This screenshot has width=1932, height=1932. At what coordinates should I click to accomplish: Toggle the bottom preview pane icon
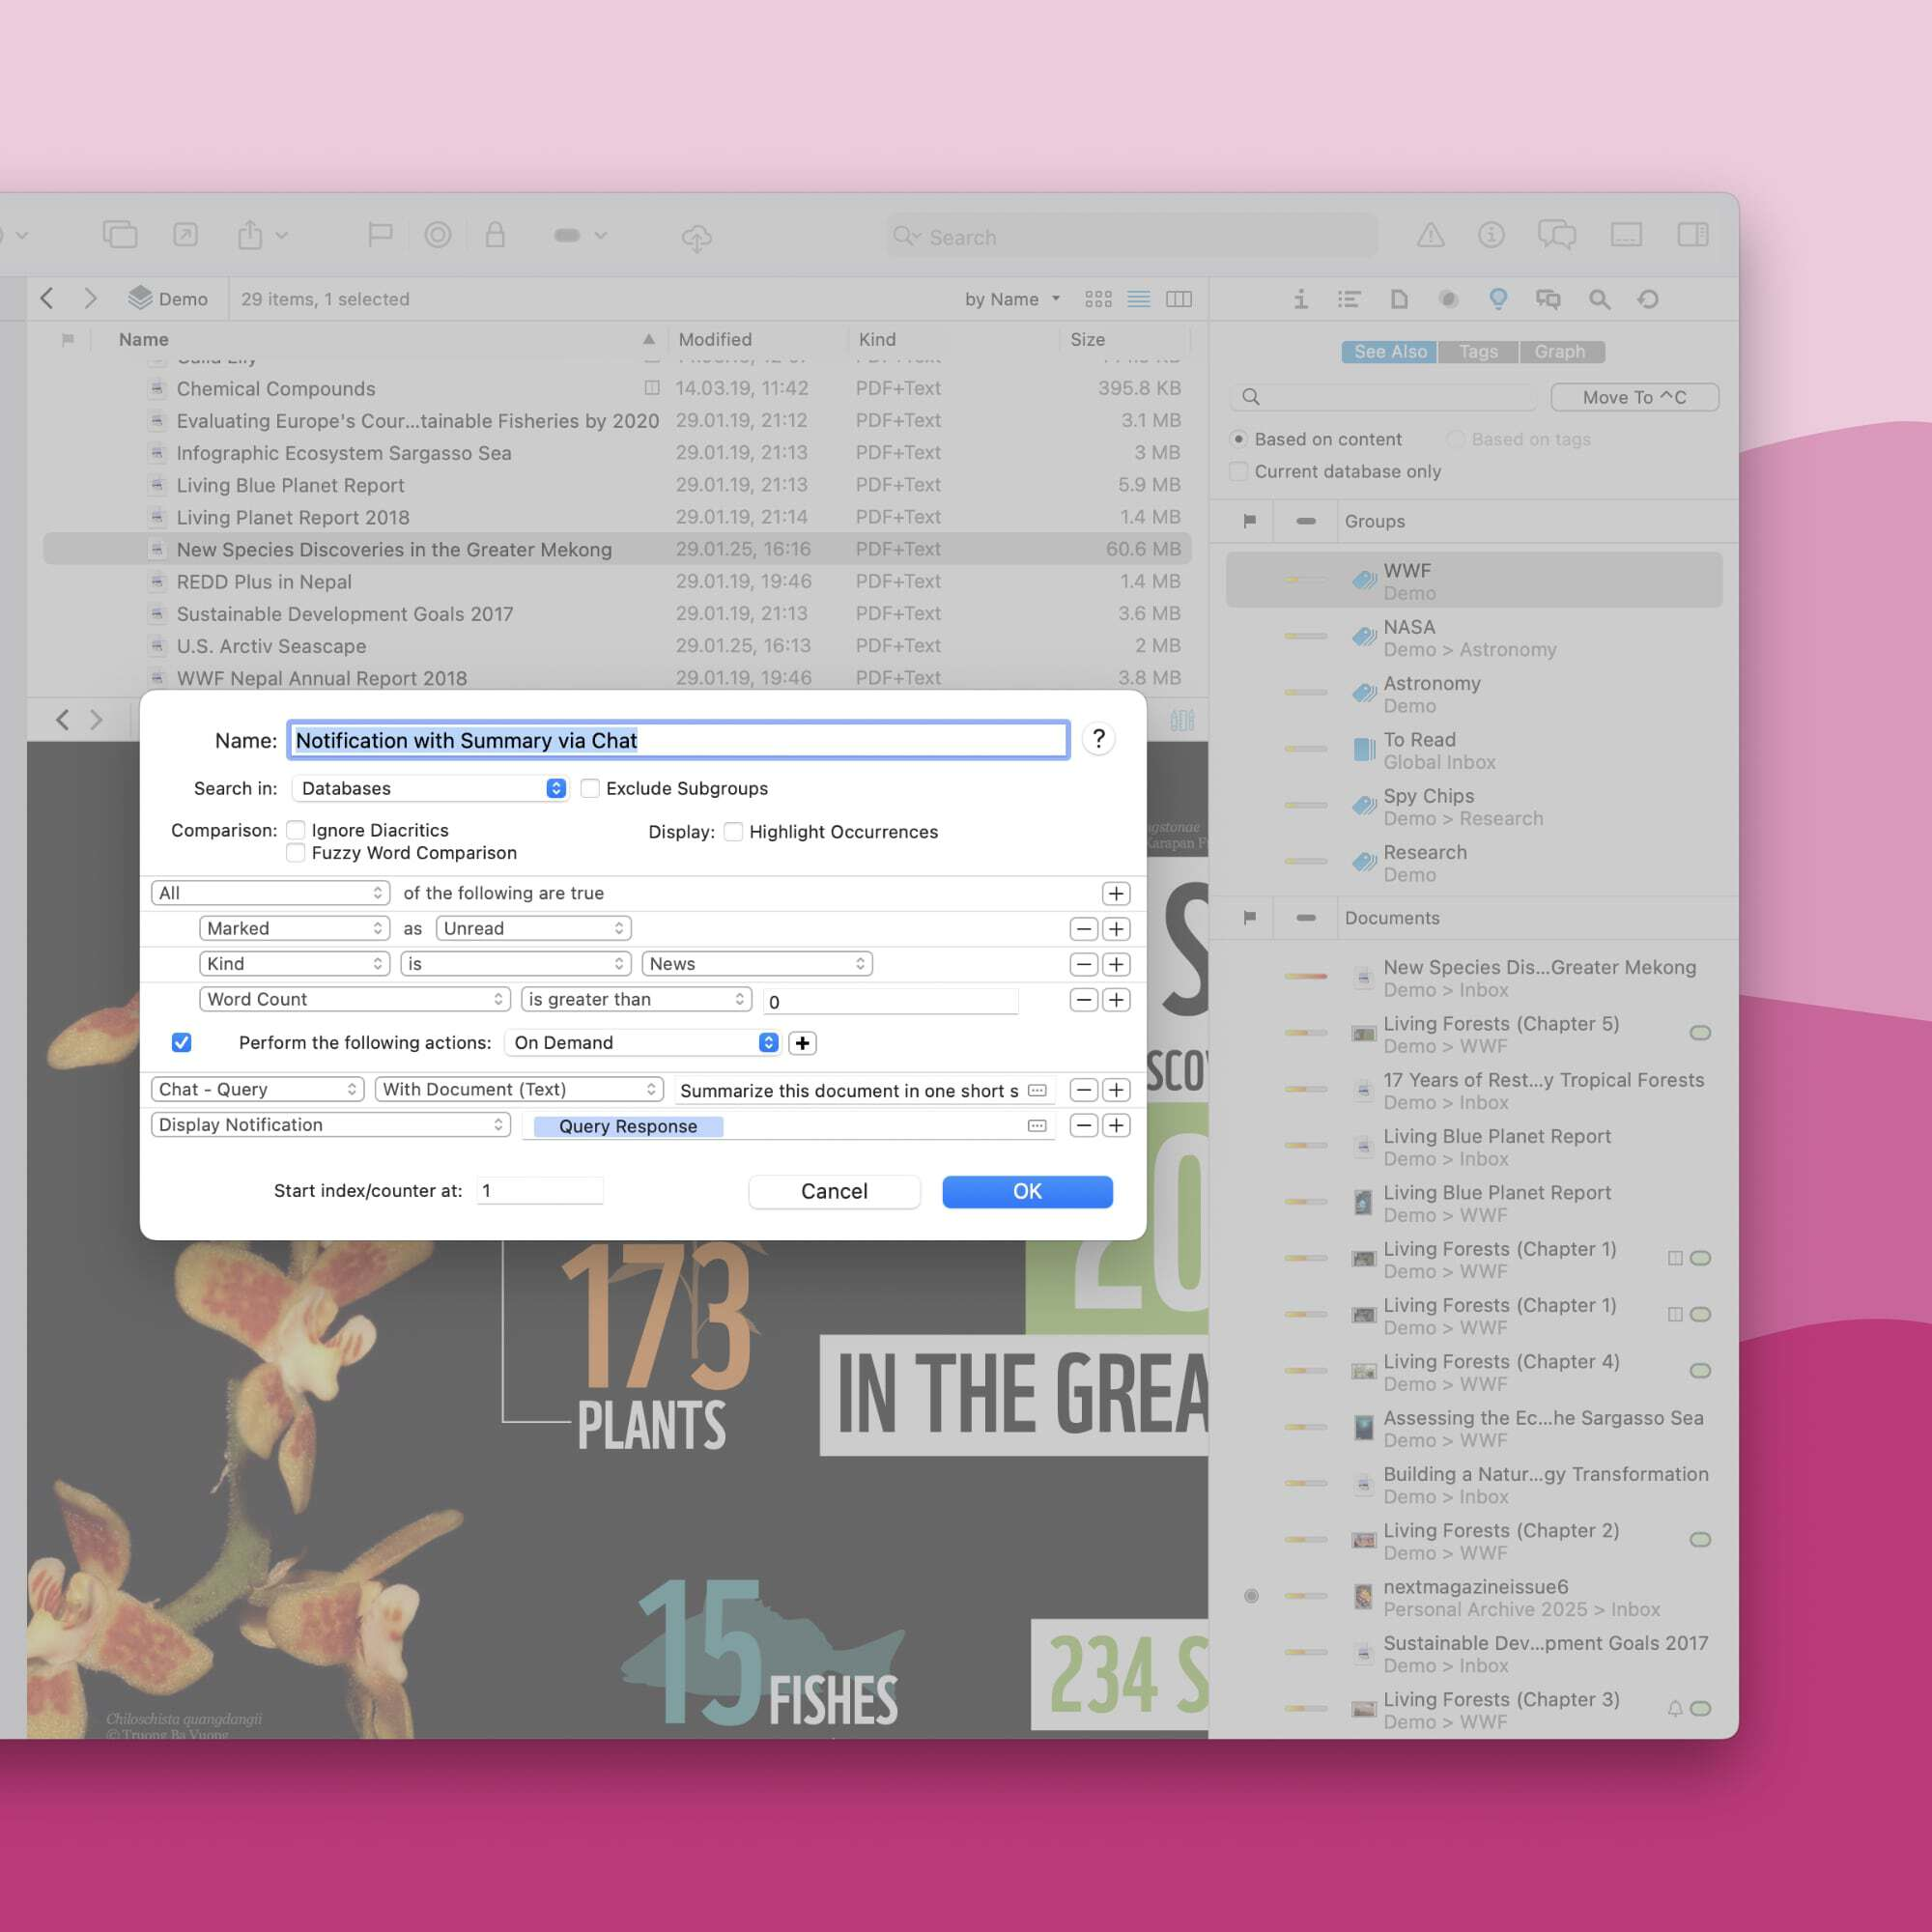pos(1626,235)
